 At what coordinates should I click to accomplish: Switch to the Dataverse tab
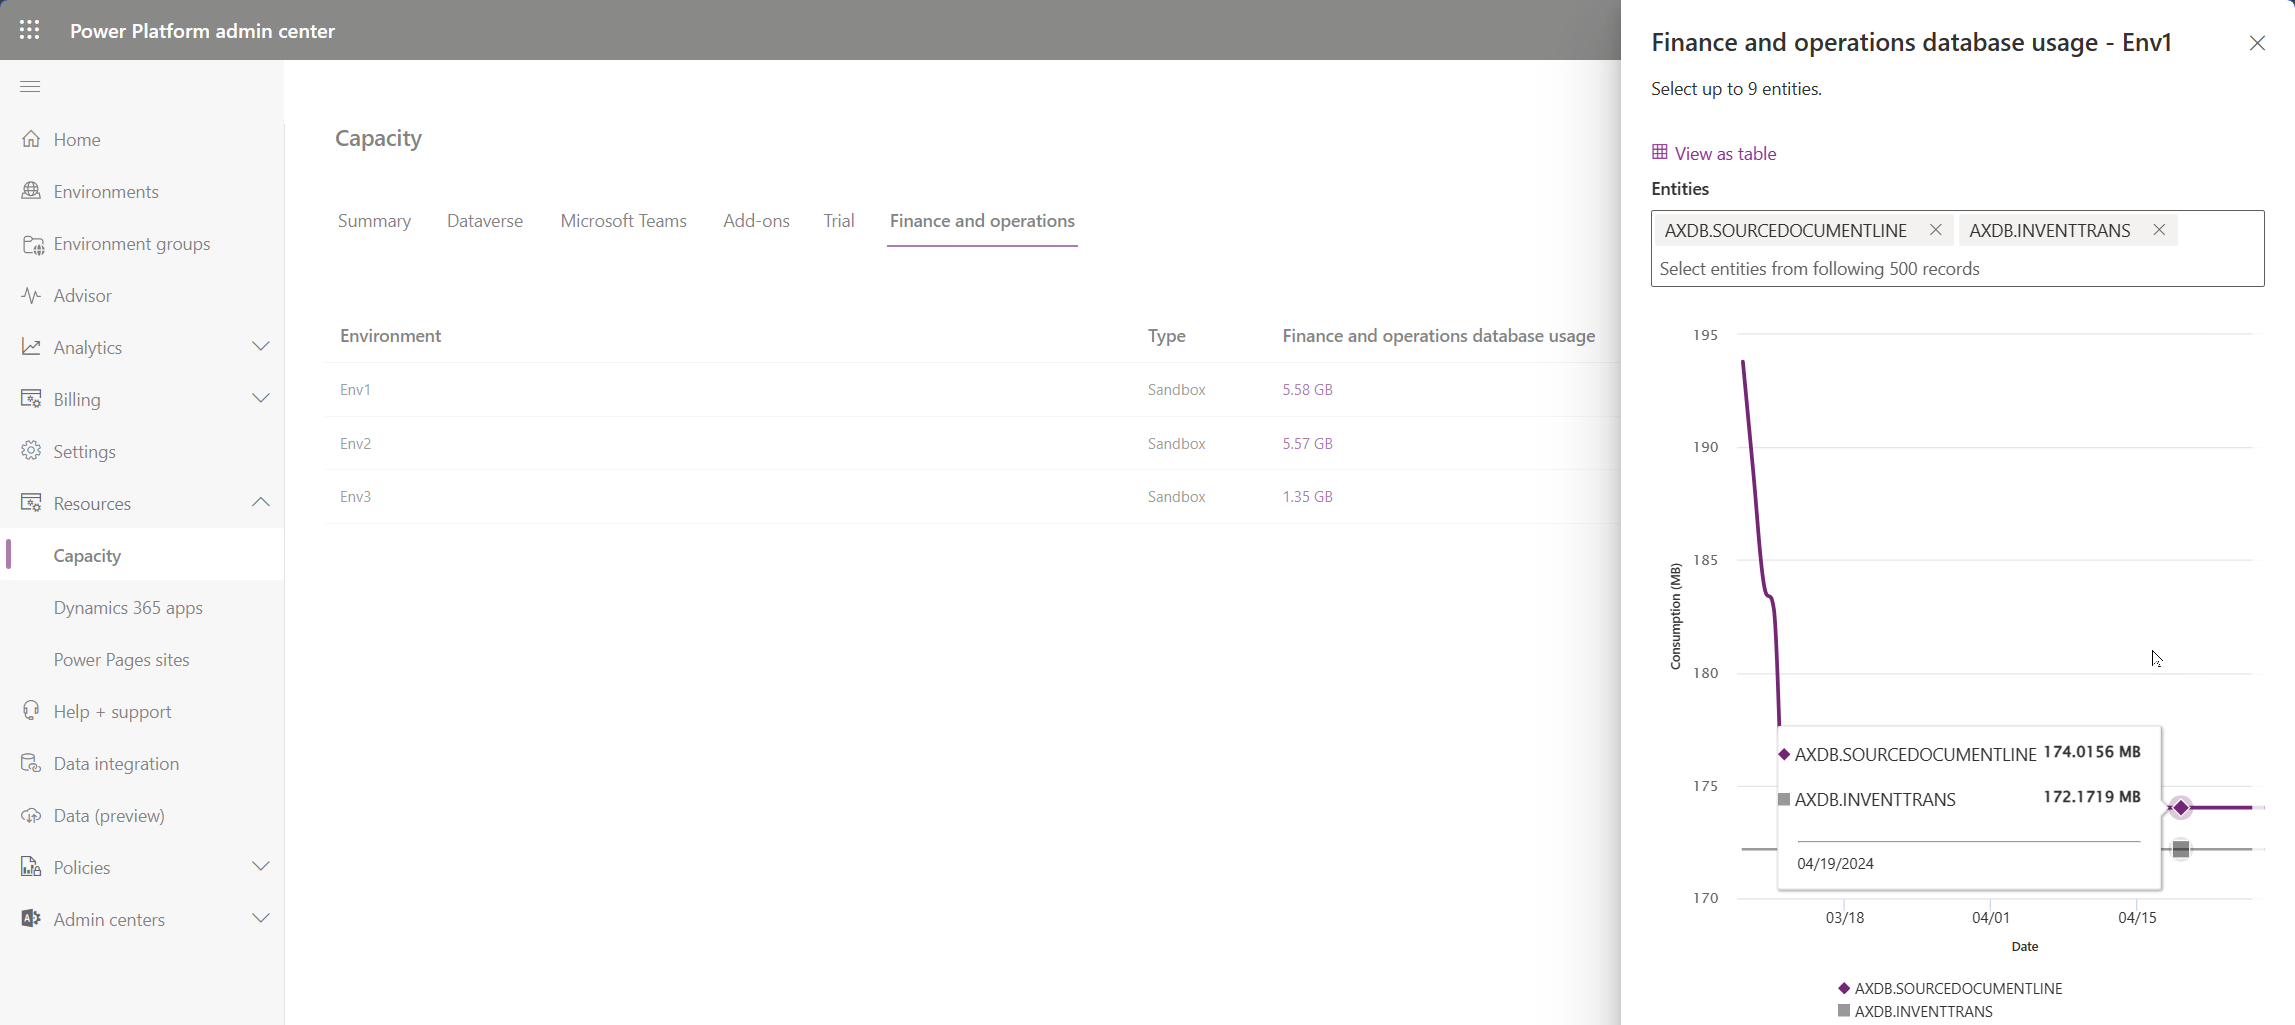pyautogui.click(x=485, y=221)
